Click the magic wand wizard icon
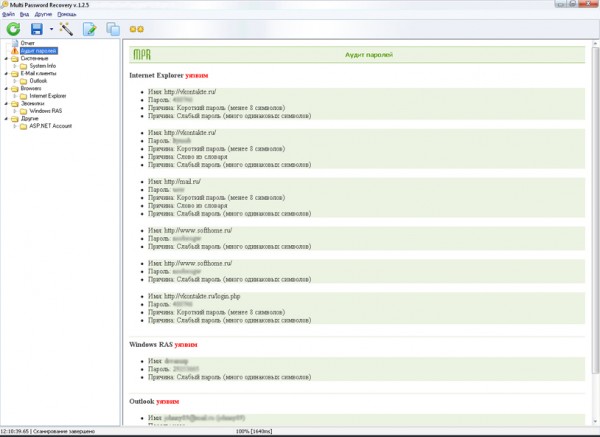This screenshot has width=600, height=437. pos(66,29)
